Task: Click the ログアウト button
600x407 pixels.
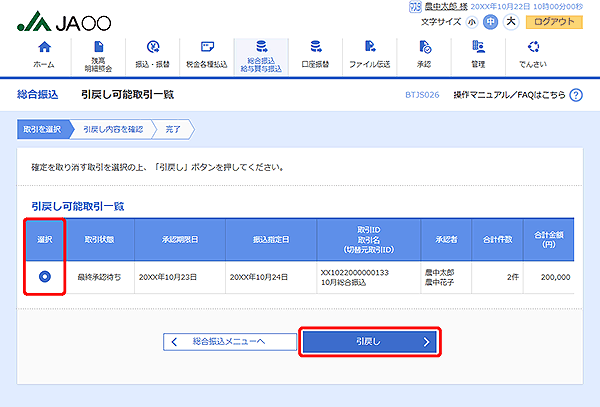Action: point(554,22)
